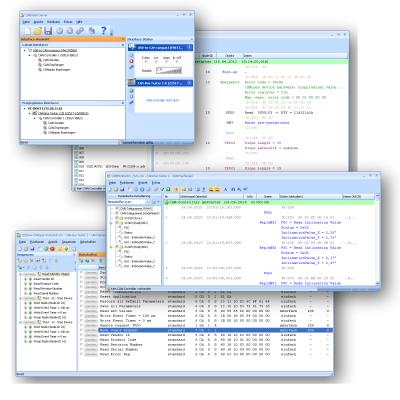Open the first menu in top window menu bar
The width and height of the screenshot is (400, 400).
point(26,22)
